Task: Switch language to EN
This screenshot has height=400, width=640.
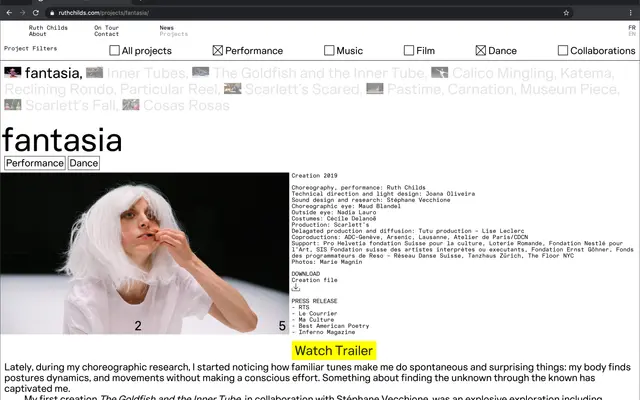Action: pyautogui.click(x=632, y=34)
